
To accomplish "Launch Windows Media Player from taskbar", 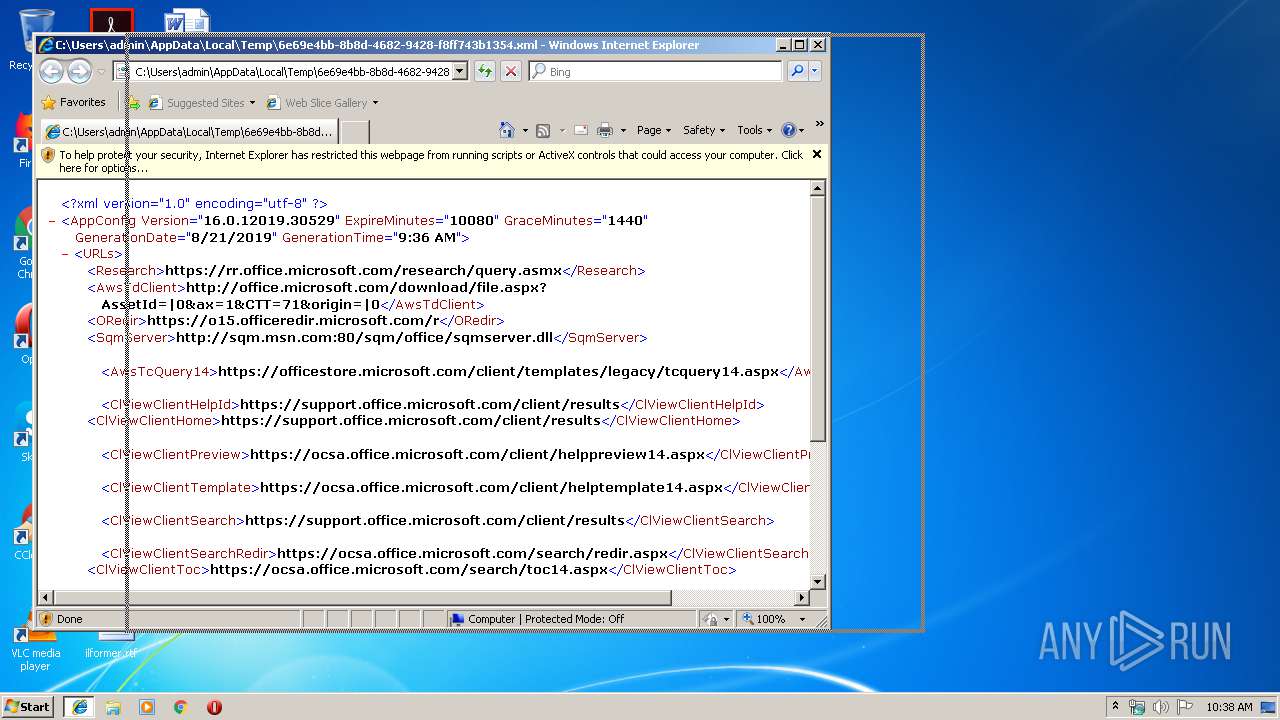I will tap(147, 707).
